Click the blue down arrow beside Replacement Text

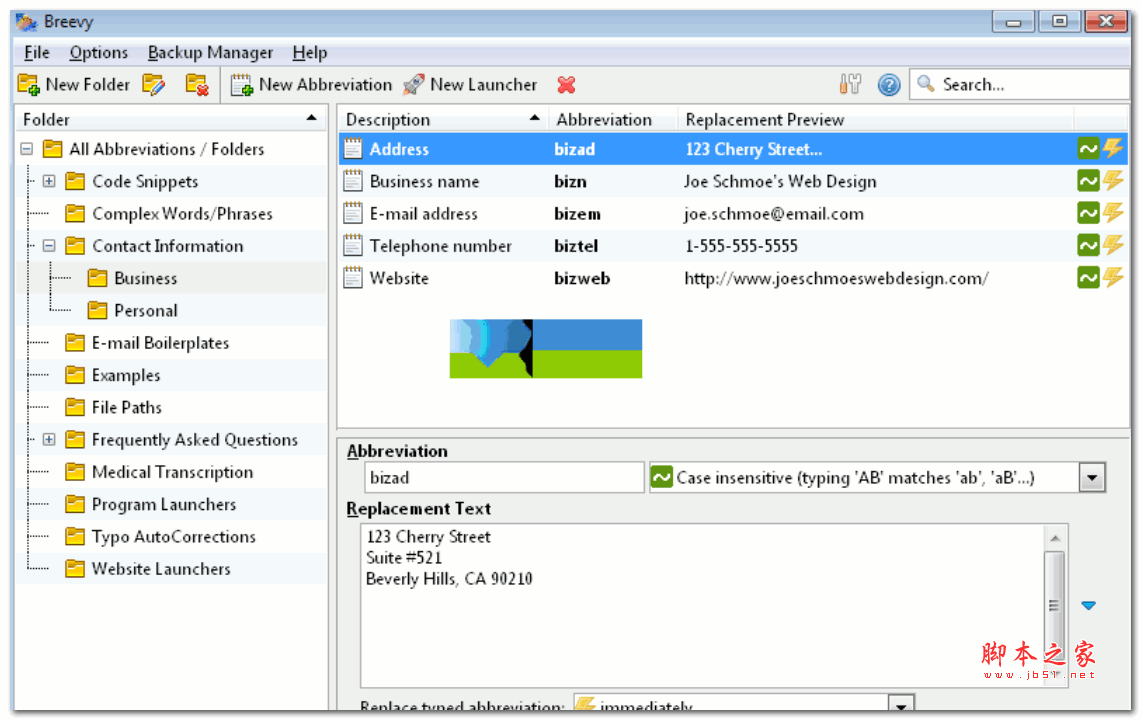pyautogui.click(x=1088, y=605)
